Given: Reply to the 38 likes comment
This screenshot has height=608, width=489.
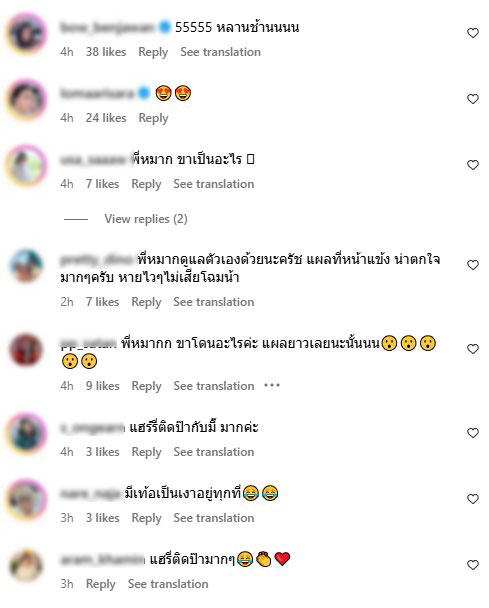Looking at the screenshot, I should click(153, 52).
